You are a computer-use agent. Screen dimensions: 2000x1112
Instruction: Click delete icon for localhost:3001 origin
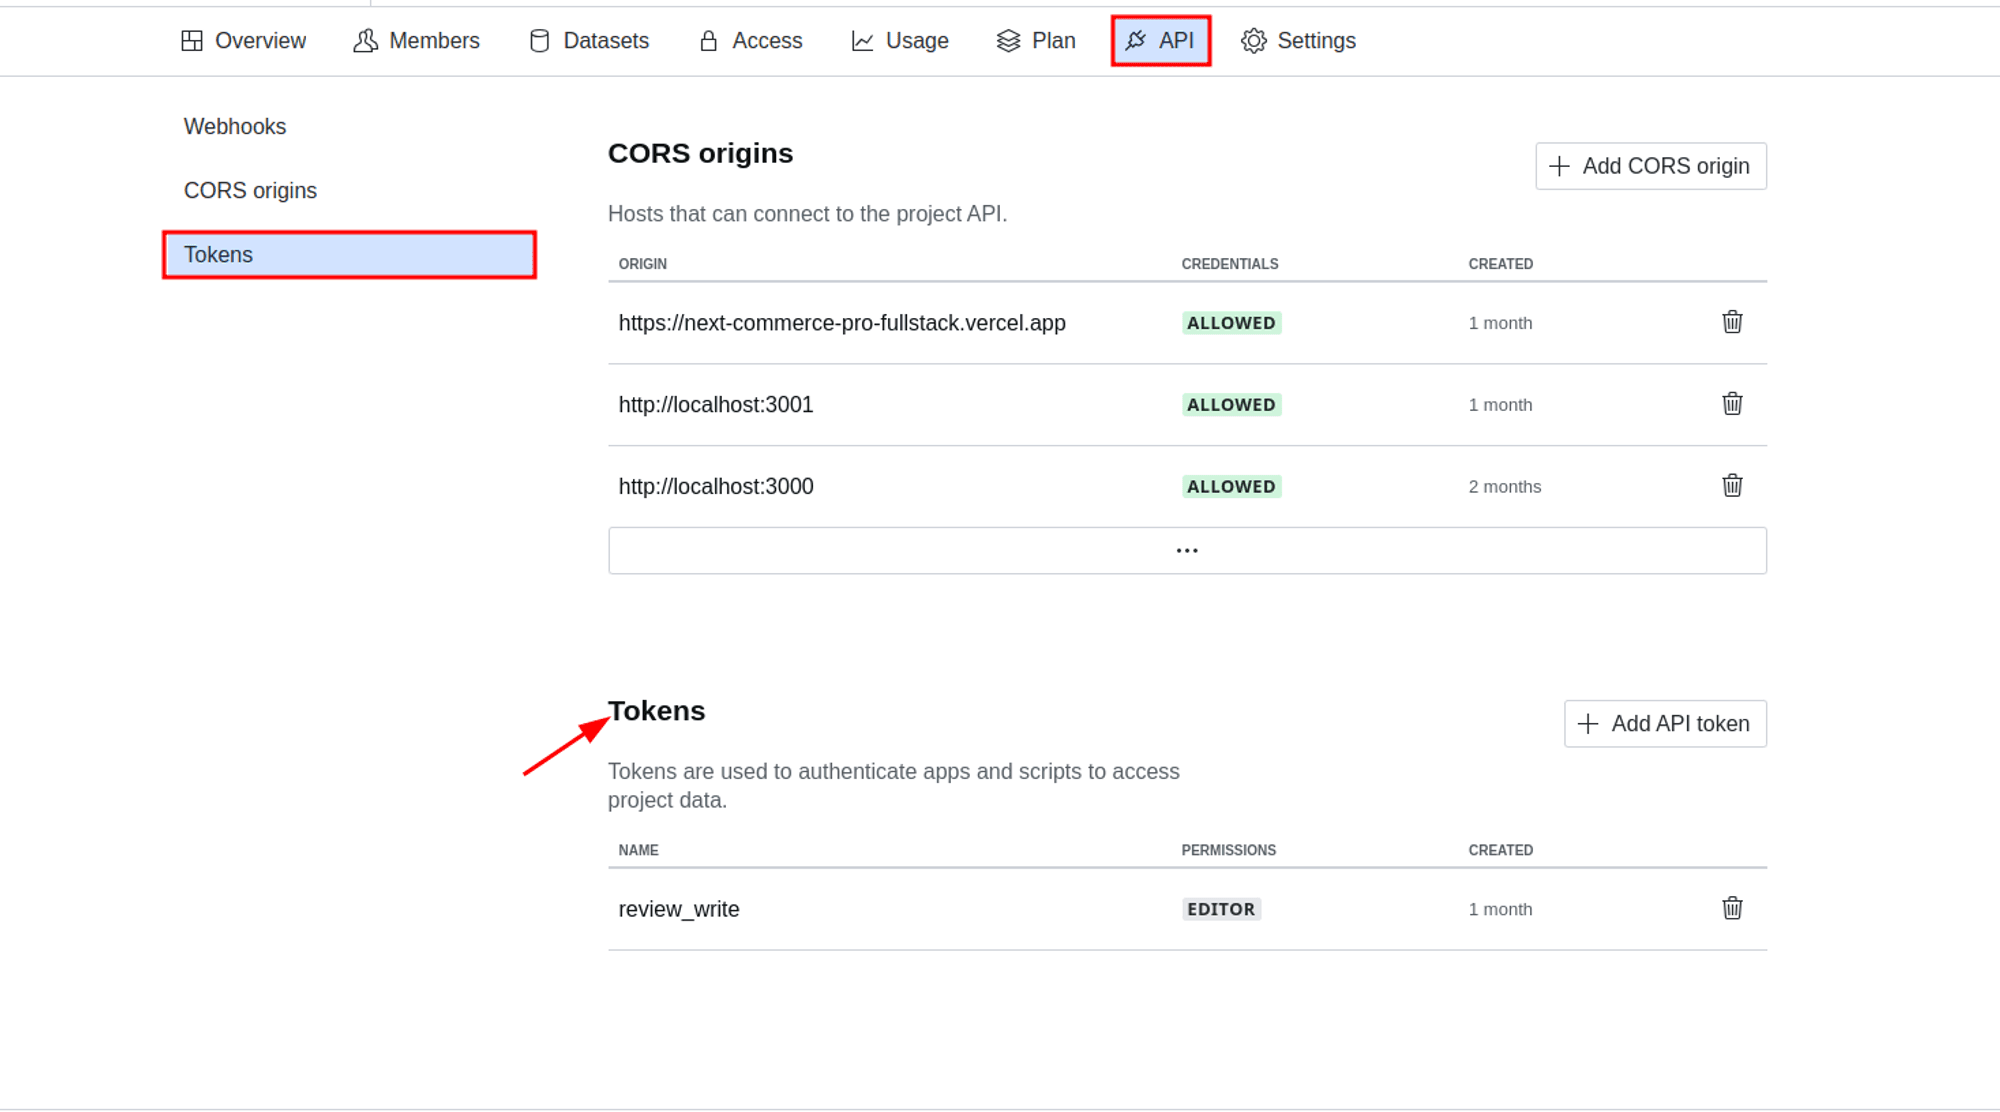pyautogui.click(x=1730, y=403)
